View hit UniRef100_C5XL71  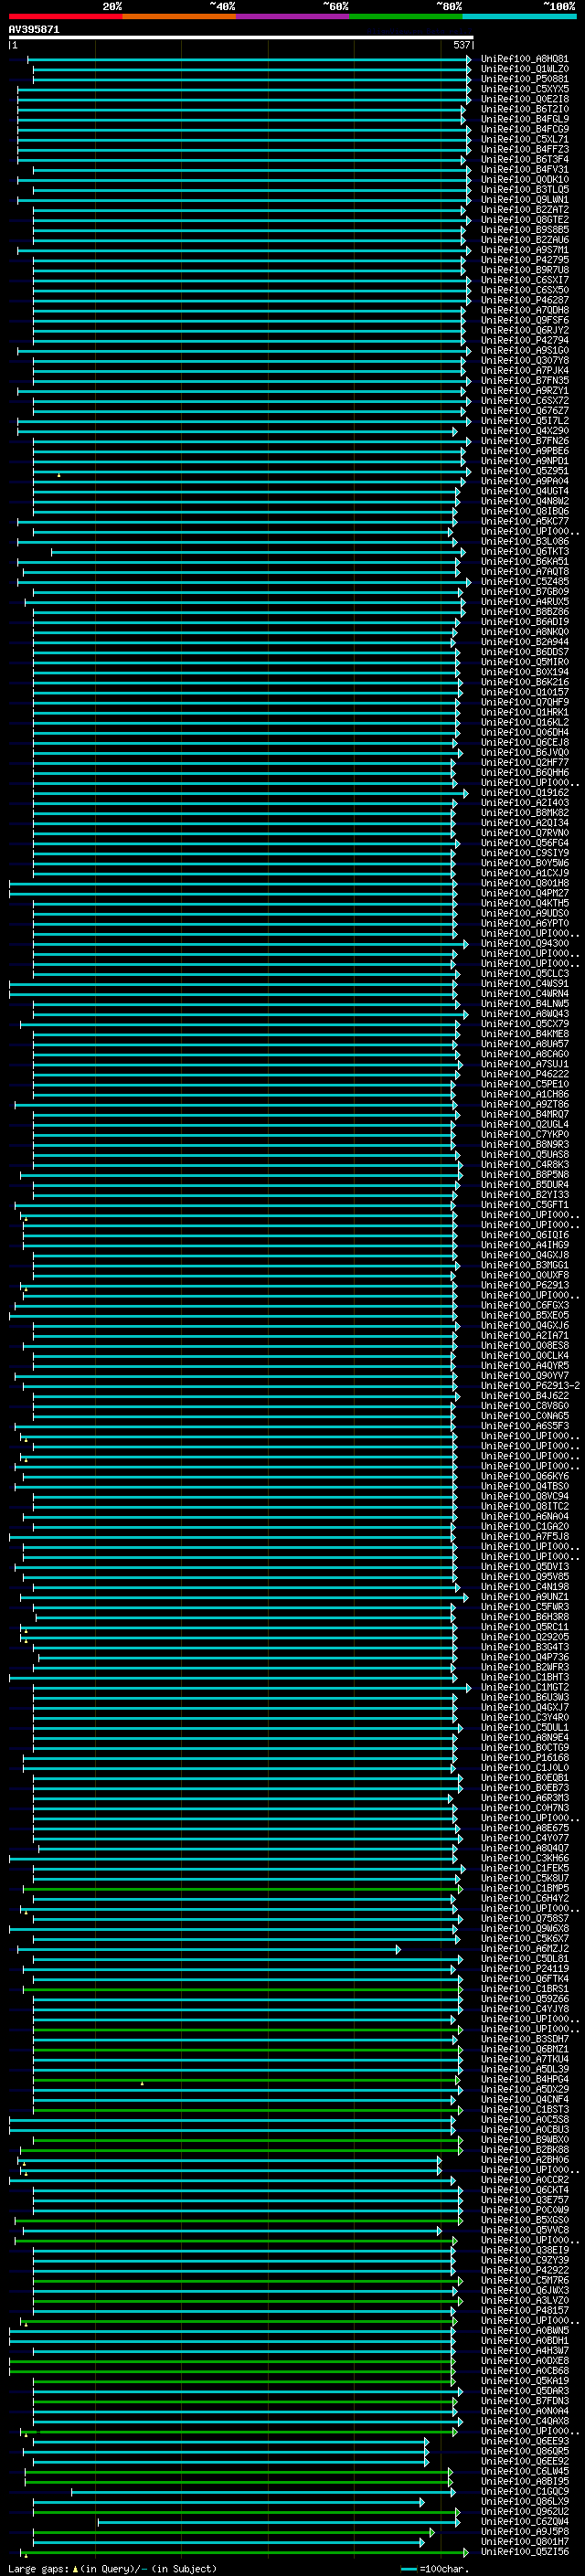525,139
